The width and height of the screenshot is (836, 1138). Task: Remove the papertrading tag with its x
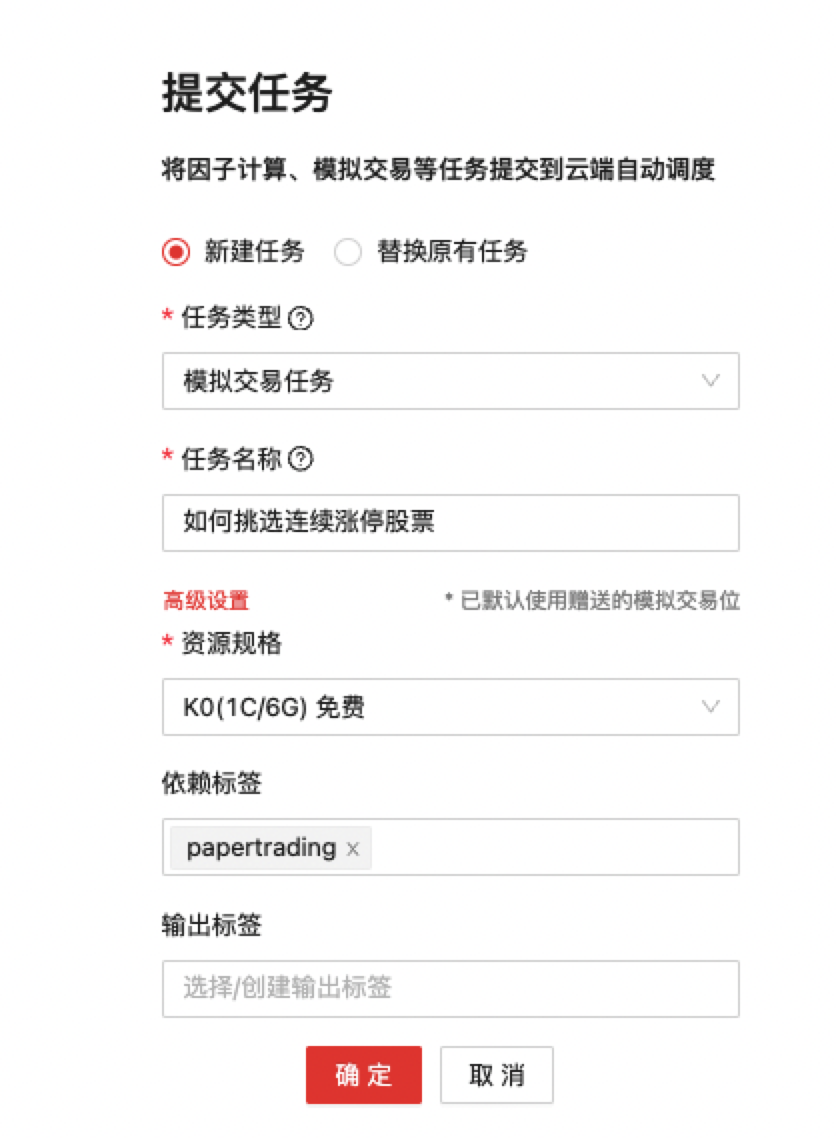tap(352, 849)
